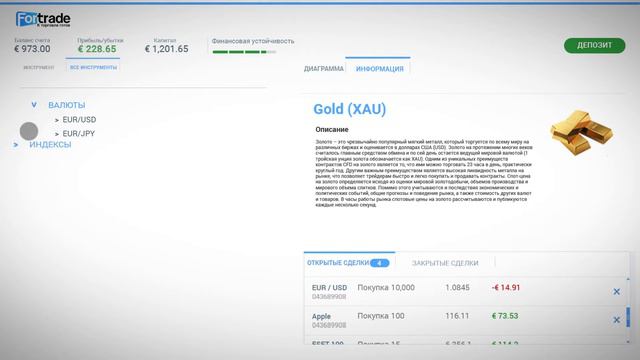Click the Gold (XAU) heading
The width and height of the screenshot is (640, 360).
point(349,109)
